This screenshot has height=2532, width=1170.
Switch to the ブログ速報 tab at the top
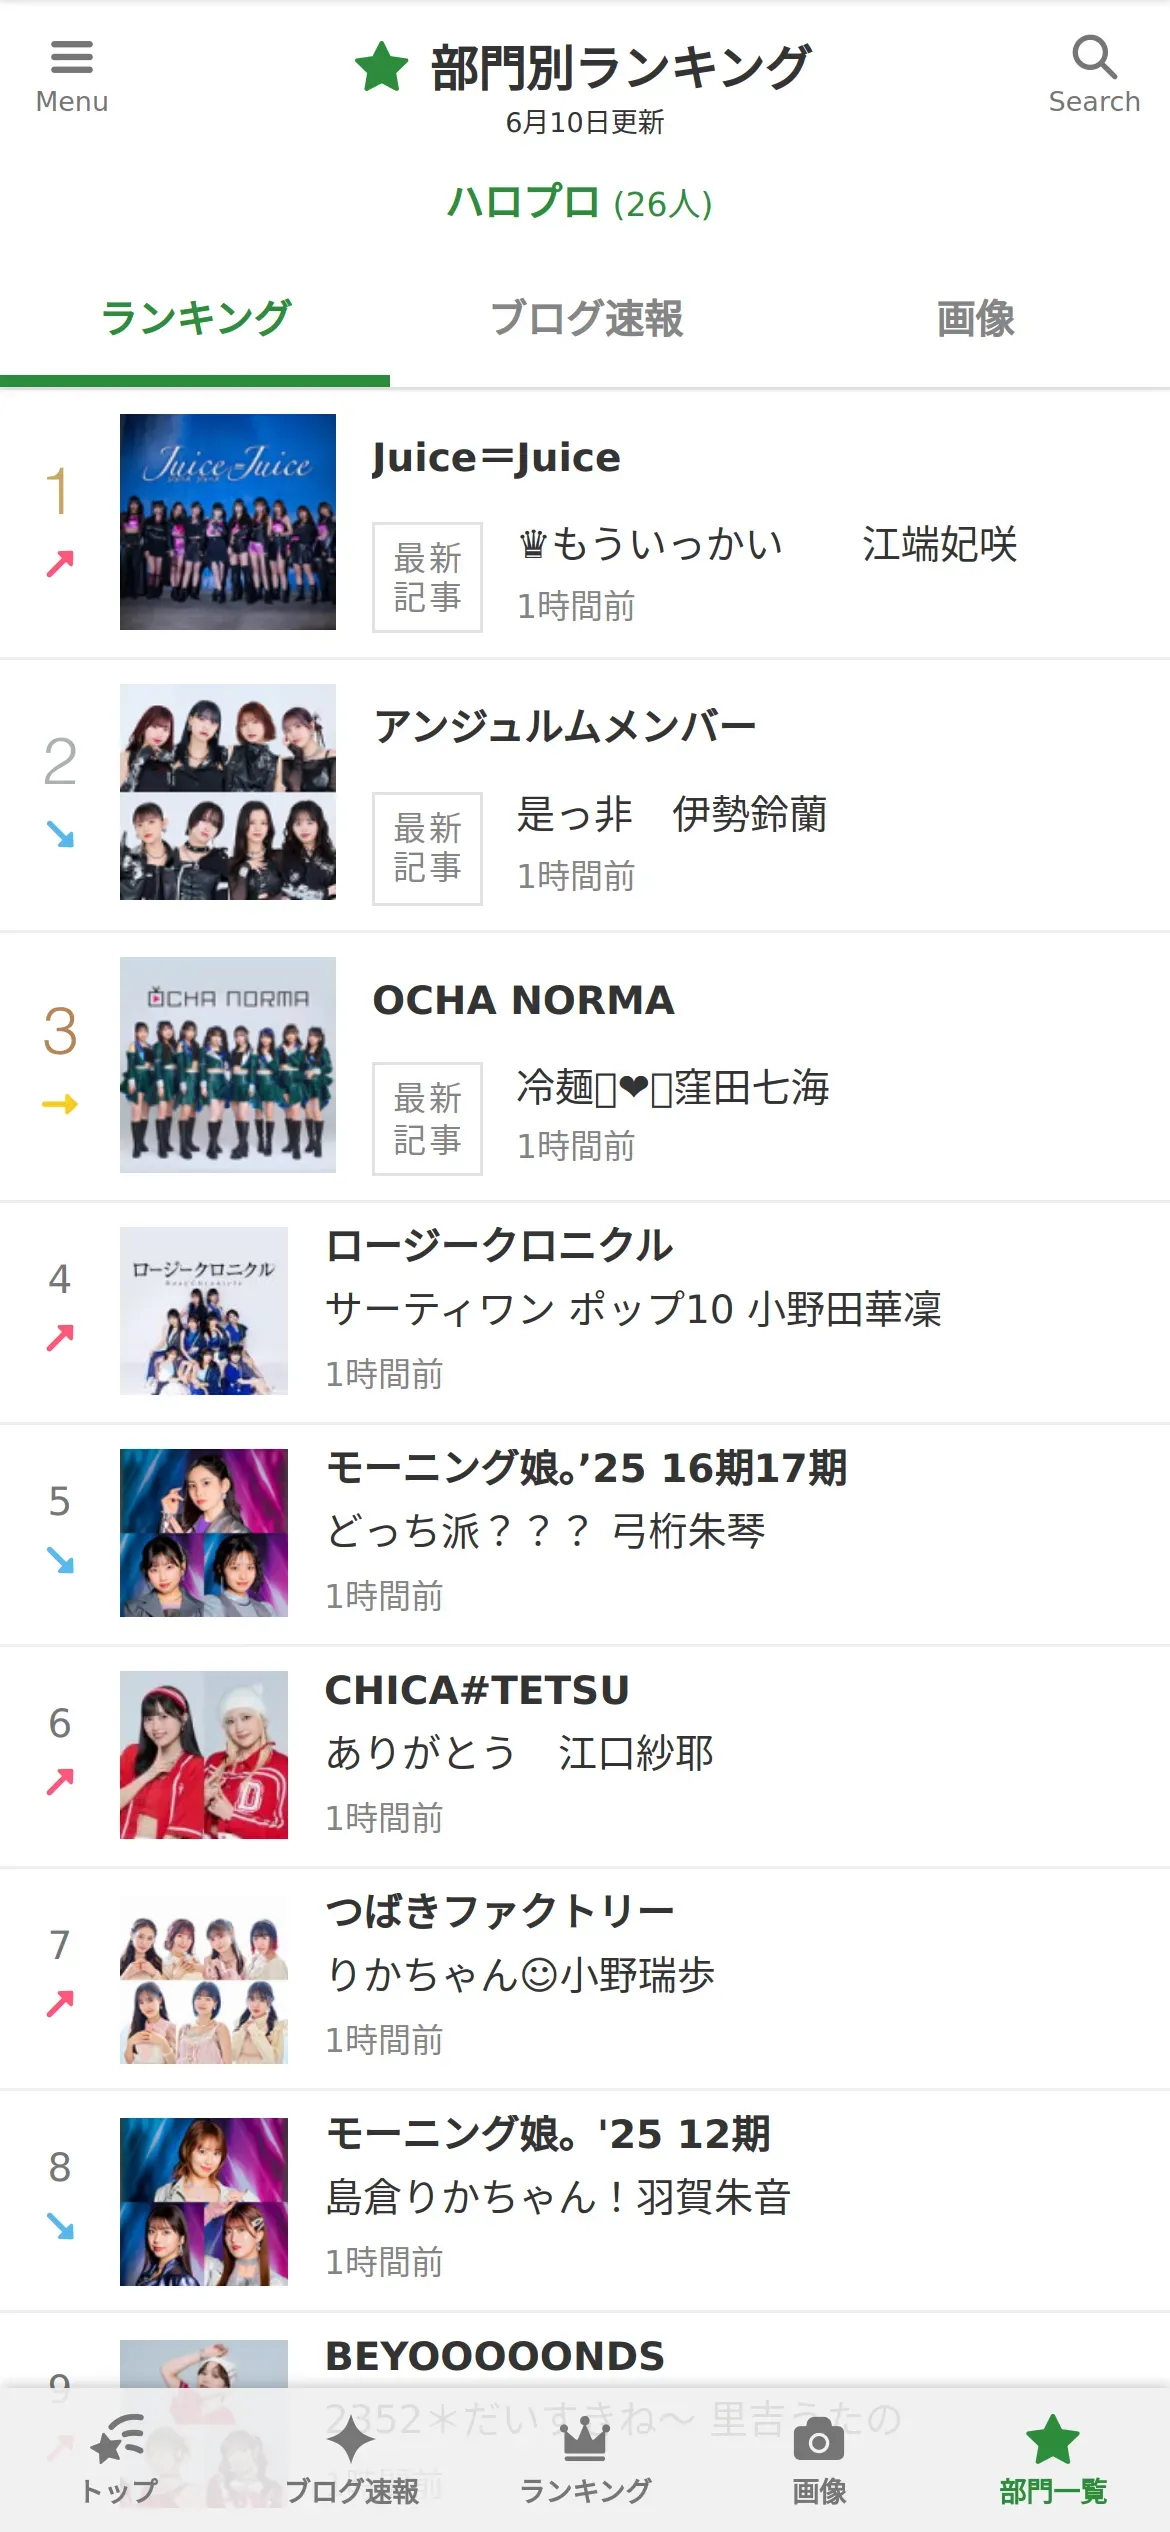pyautogui.click(x=586, y=319)
